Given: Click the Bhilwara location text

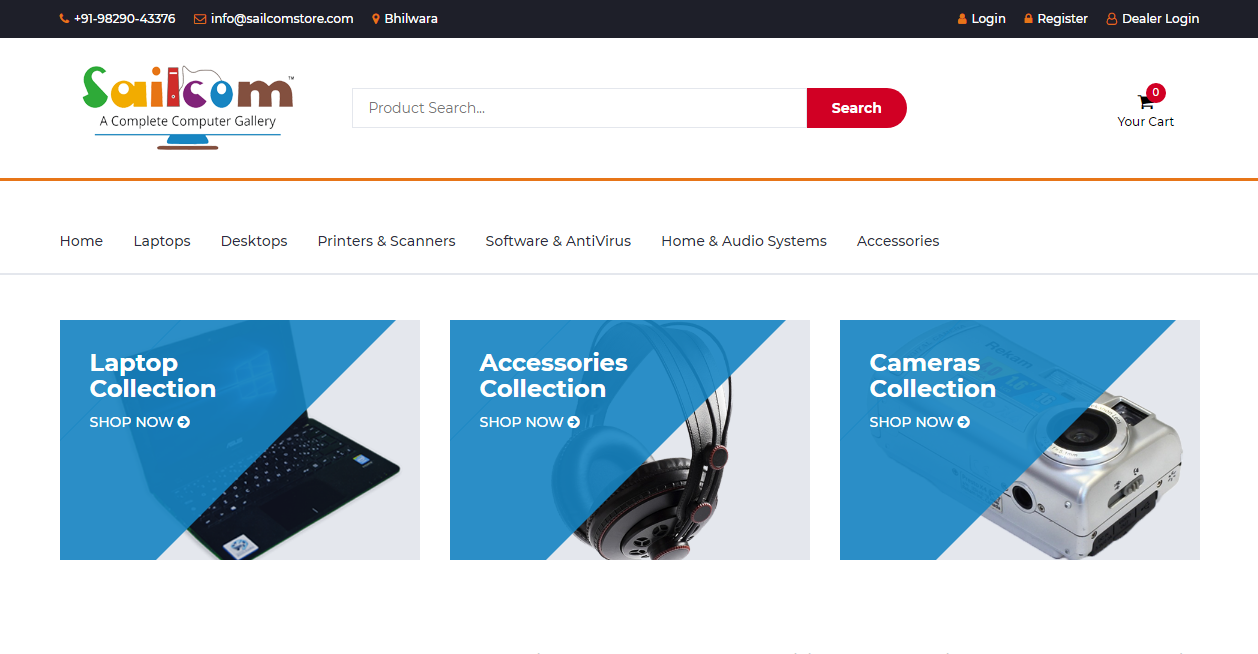Looking at the screenshot, I should coord(411,19).
